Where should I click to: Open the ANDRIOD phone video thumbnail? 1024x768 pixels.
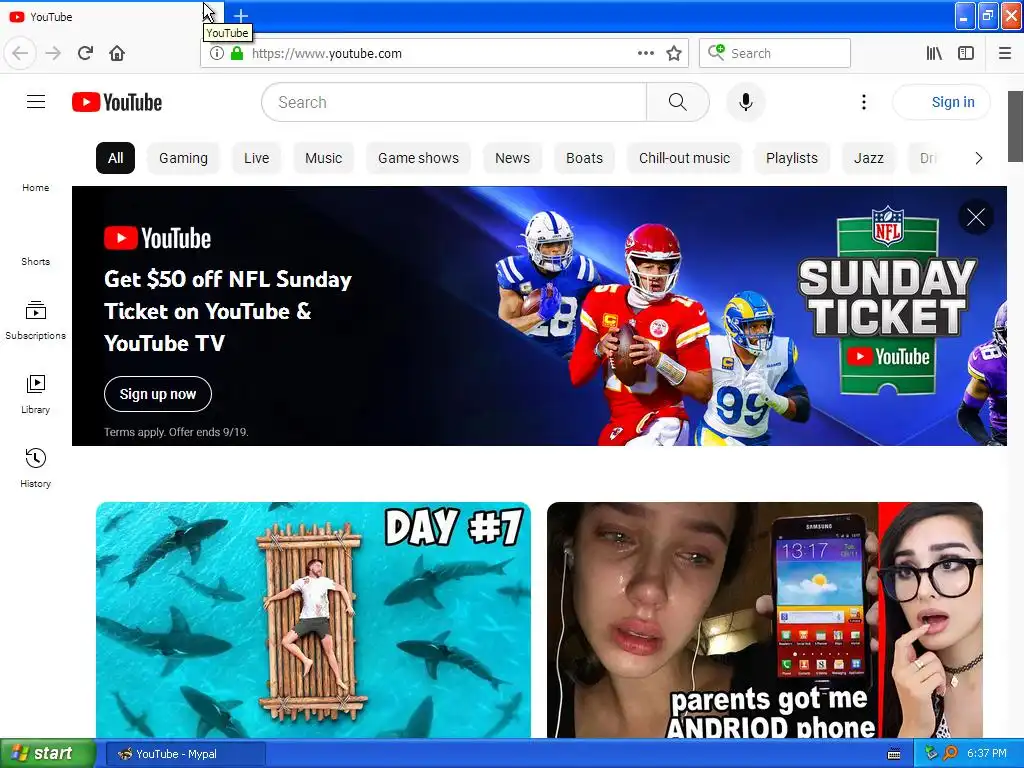765,620
